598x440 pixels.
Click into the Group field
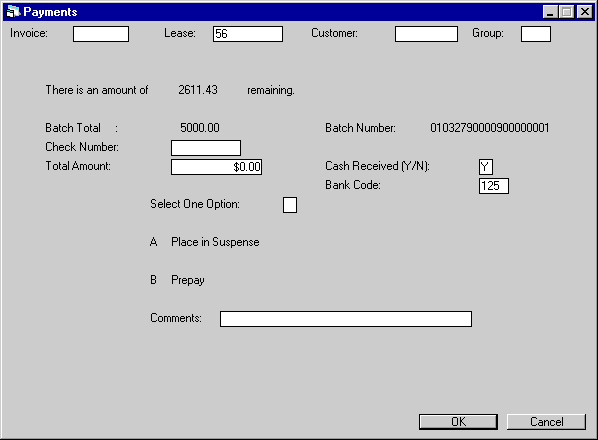click(x=536, y=34)
